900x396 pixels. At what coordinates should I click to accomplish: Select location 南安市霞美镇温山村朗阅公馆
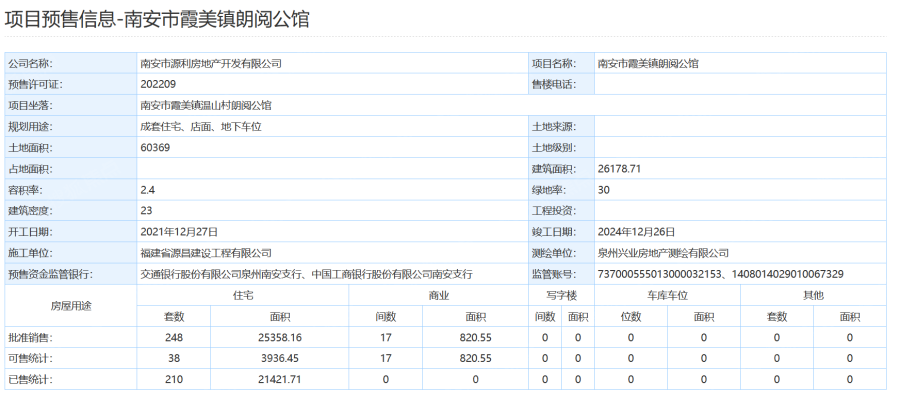pyautogui.click(x=205, y=106)
